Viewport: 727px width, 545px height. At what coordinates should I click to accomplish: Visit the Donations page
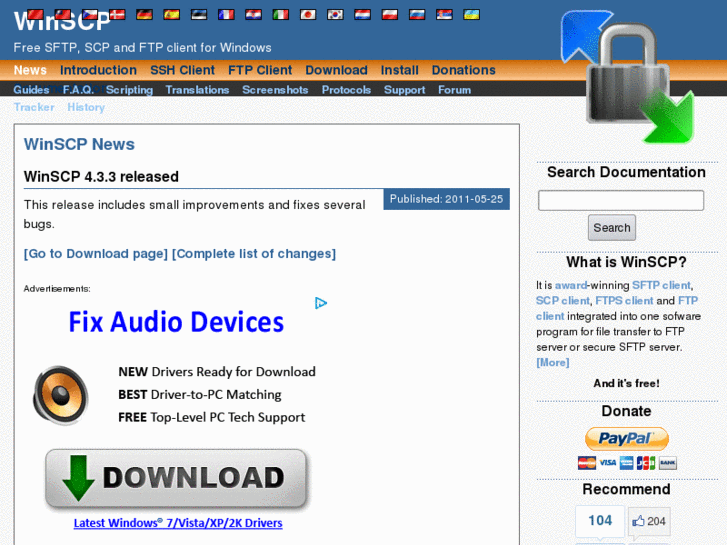tap(464, 70)
